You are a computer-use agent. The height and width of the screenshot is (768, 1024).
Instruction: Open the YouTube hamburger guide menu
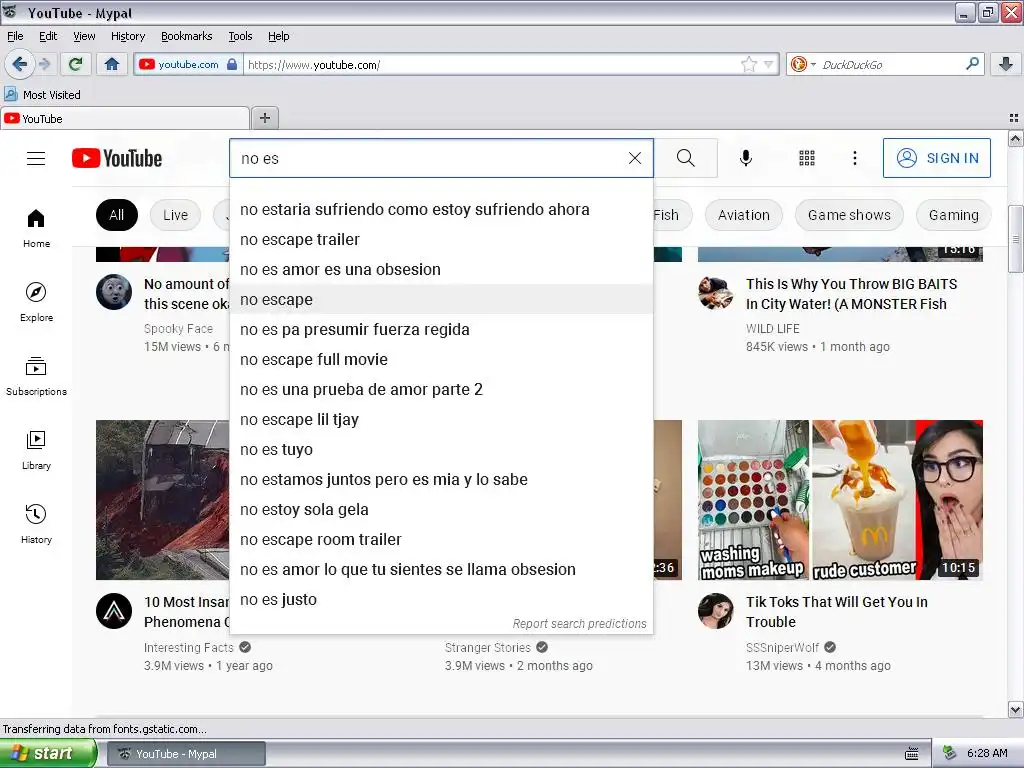click(36, 159)
